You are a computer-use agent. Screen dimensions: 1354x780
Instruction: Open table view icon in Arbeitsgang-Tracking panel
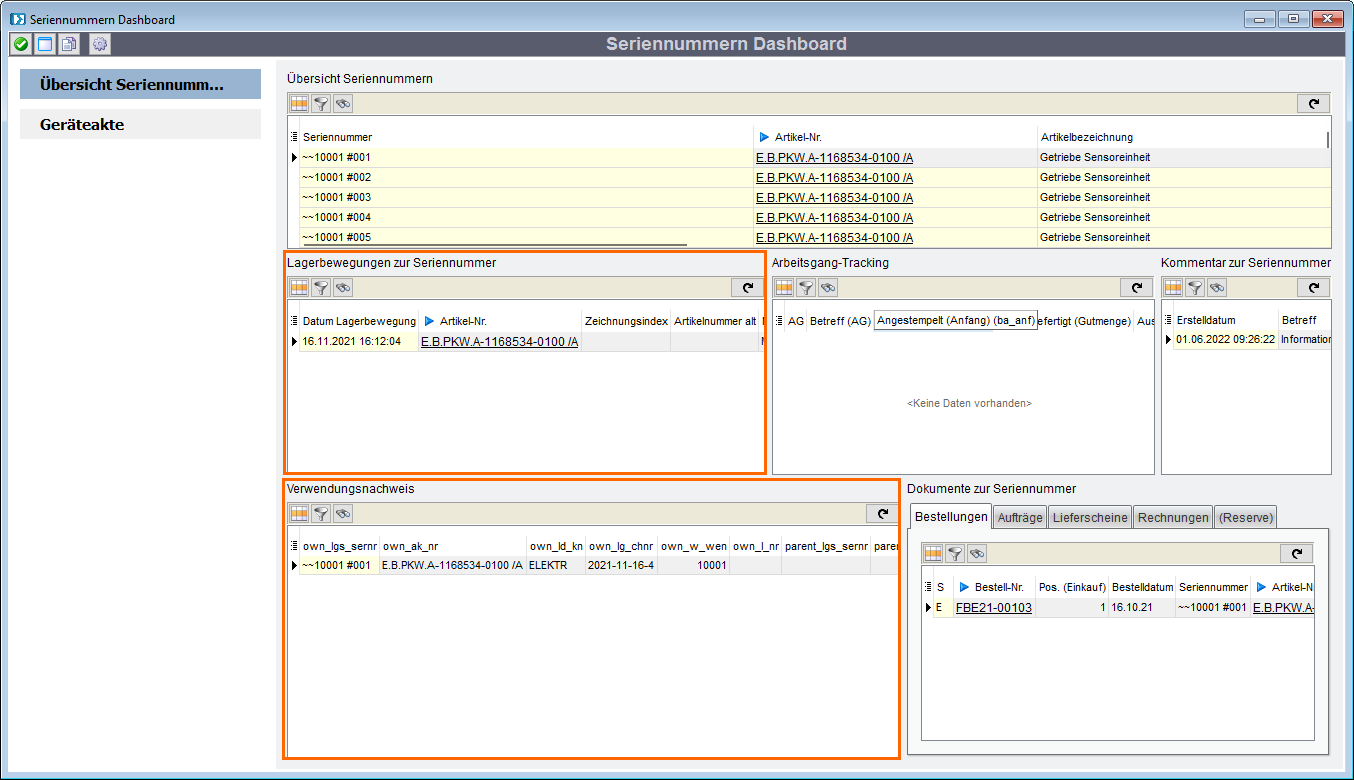click(x=784, y=287)
